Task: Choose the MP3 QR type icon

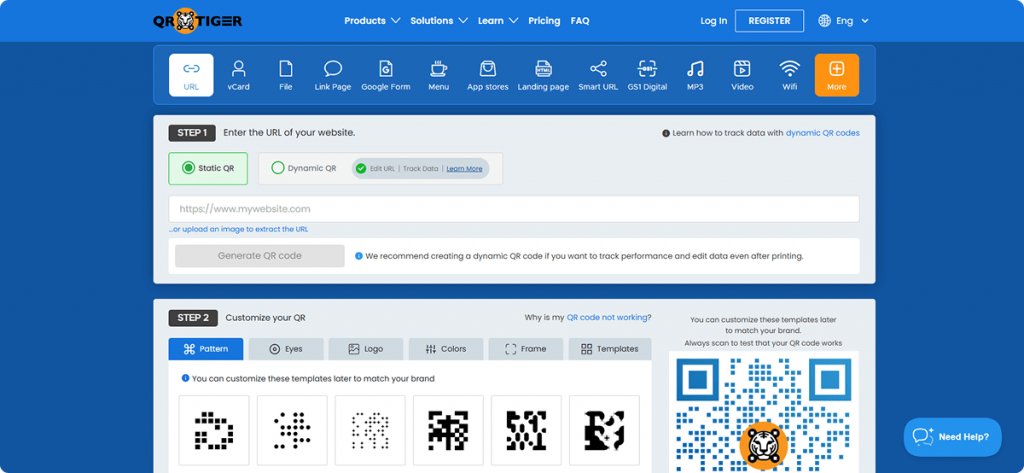Action: point(695,75)
